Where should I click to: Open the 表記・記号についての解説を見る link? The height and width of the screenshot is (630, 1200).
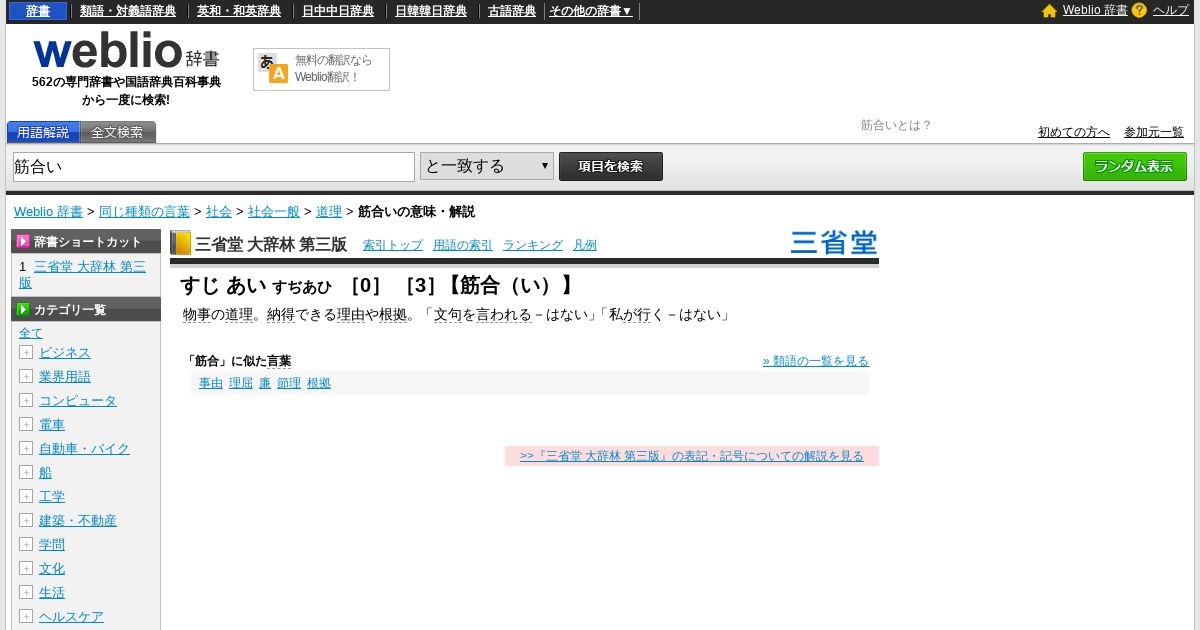(692, 456)
